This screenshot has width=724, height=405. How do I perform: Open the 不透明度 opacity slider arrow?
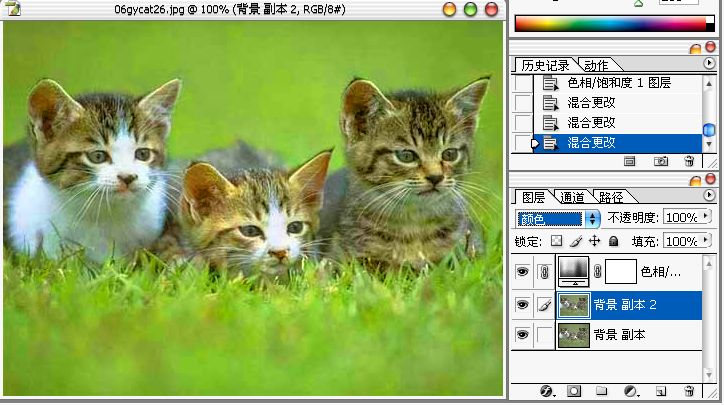[708, 217]
